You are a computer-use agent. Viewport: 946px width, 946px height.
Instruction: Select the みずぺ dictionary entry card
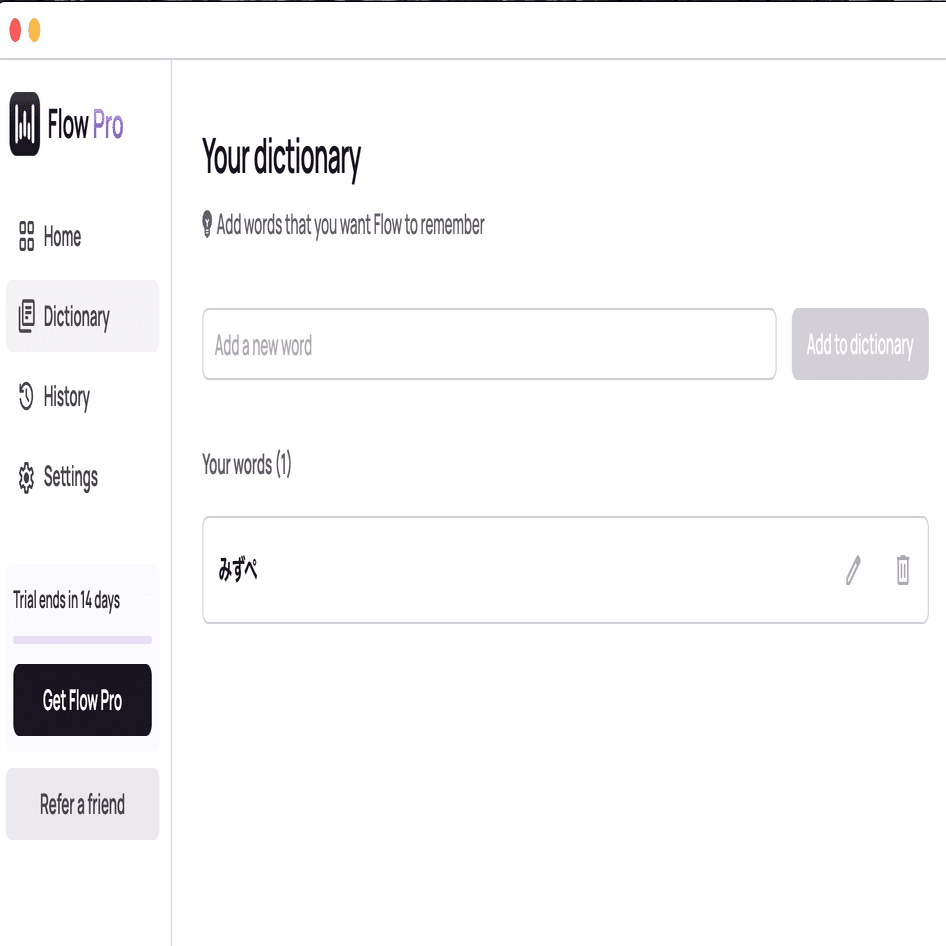pyautogui.click(x=500, y=570)
